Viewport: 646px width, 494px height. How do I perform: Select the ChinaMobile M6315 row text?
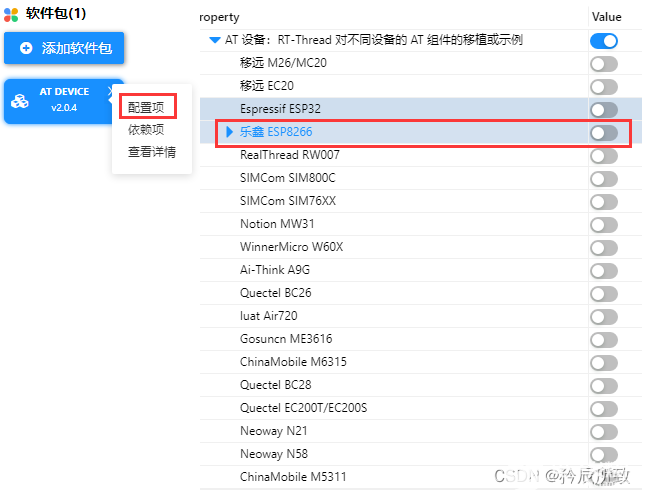pyautogui.click(x=293, y=362)
